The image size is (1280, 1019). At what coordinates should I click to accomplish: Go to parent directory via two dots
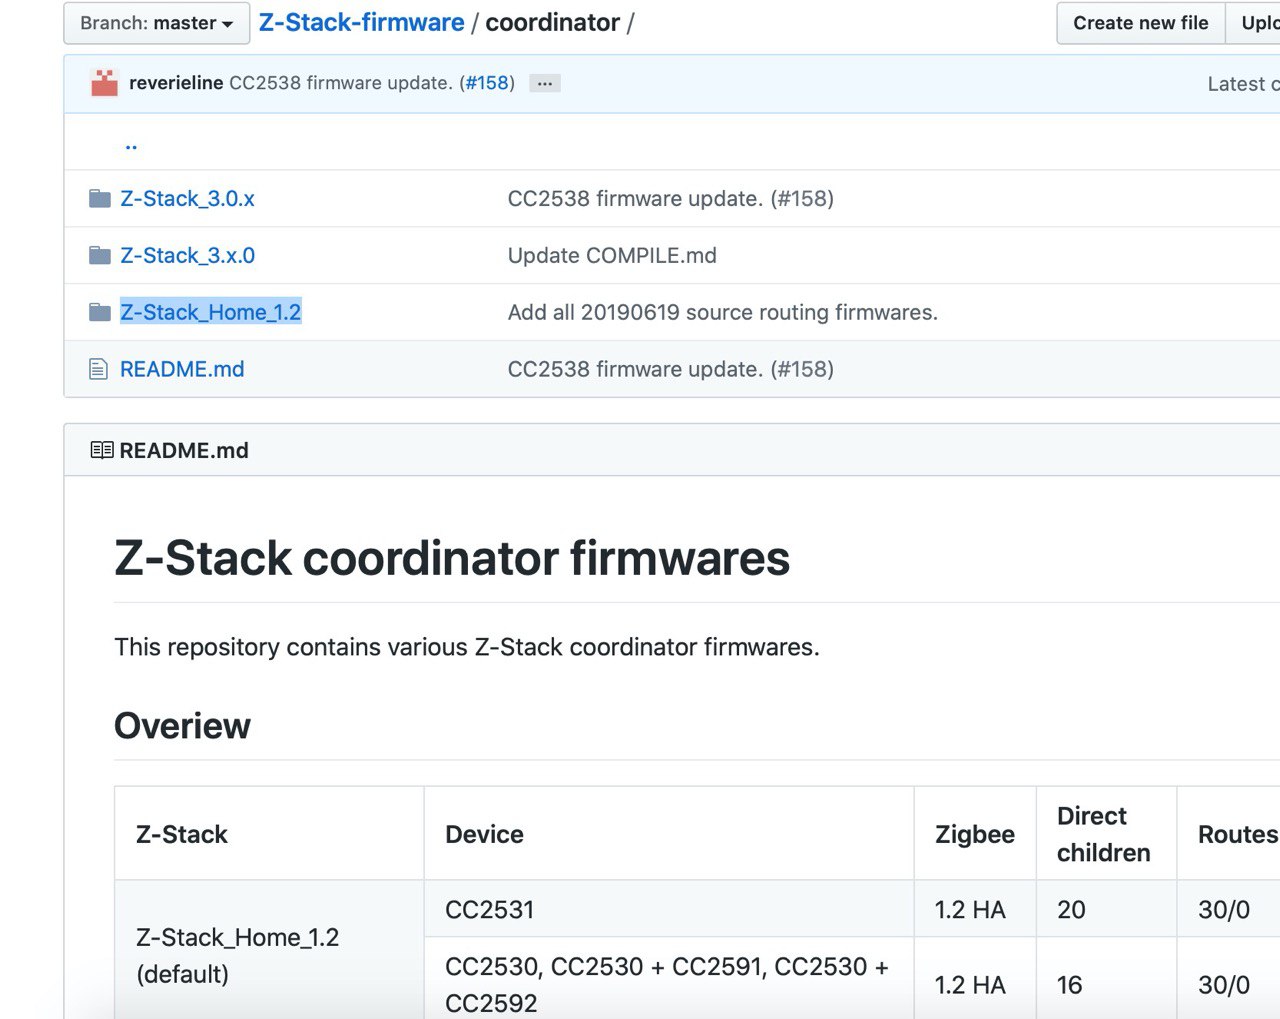(131, 144)
